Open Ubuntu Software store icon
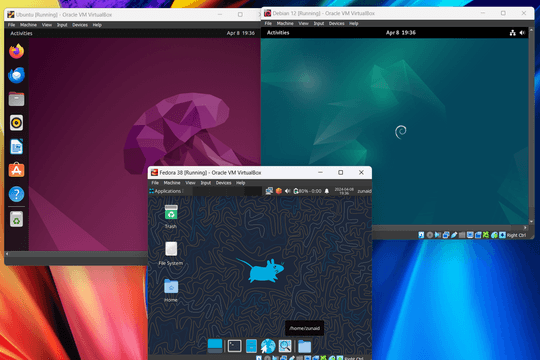The image size is (540, 360). (x=16, y=170)
